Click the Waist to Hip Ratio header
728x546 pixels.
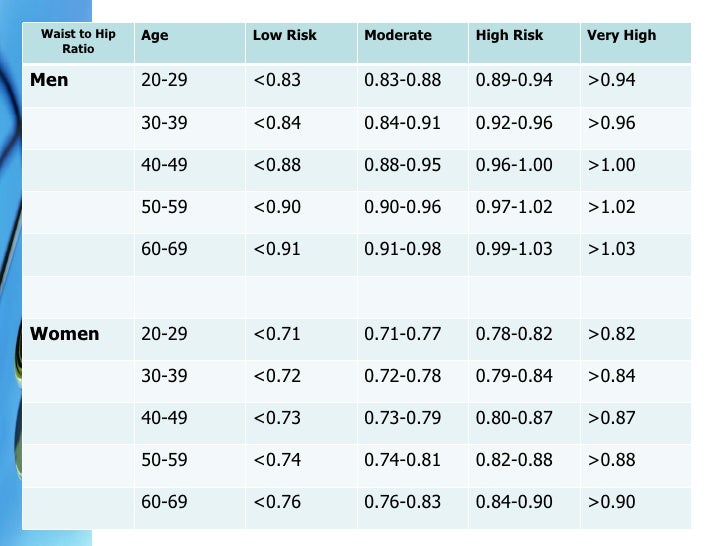(78, 41)
